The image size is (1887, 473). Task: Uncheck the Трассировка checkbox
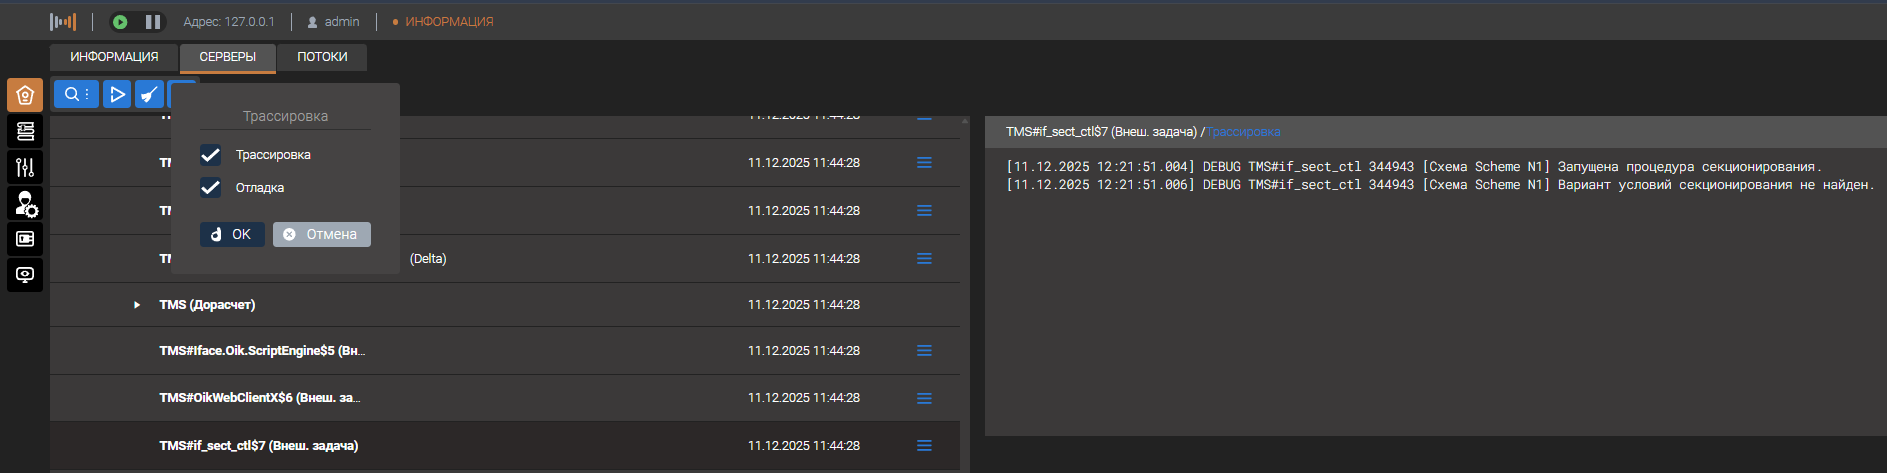210,155
